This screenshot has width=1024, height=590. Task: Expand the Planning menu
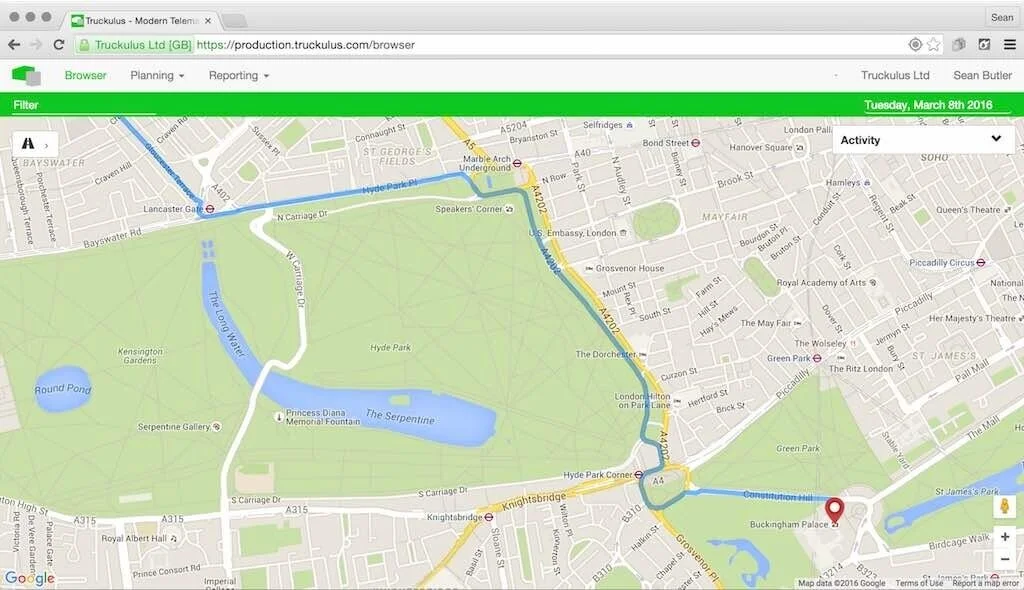click(x=157, y=75)
